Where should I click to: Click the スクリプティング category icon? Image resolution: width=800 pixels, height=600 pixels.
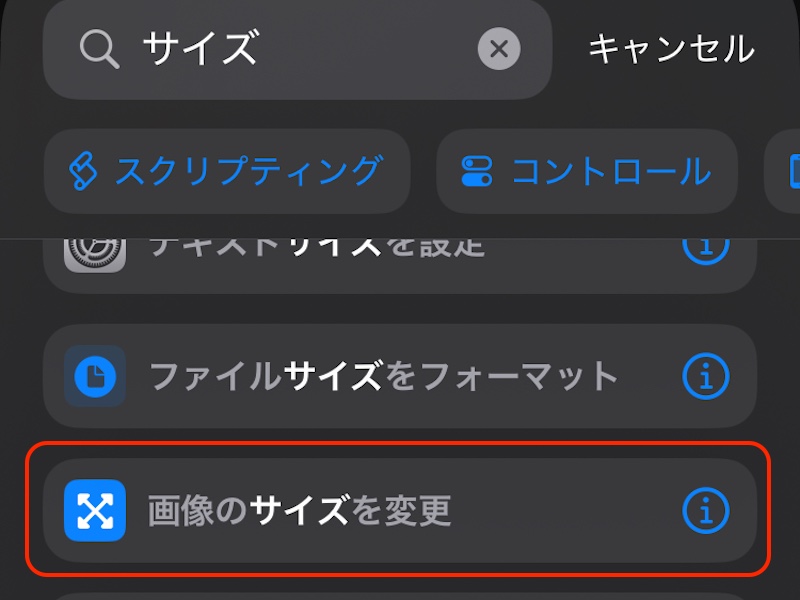(82, 171)
